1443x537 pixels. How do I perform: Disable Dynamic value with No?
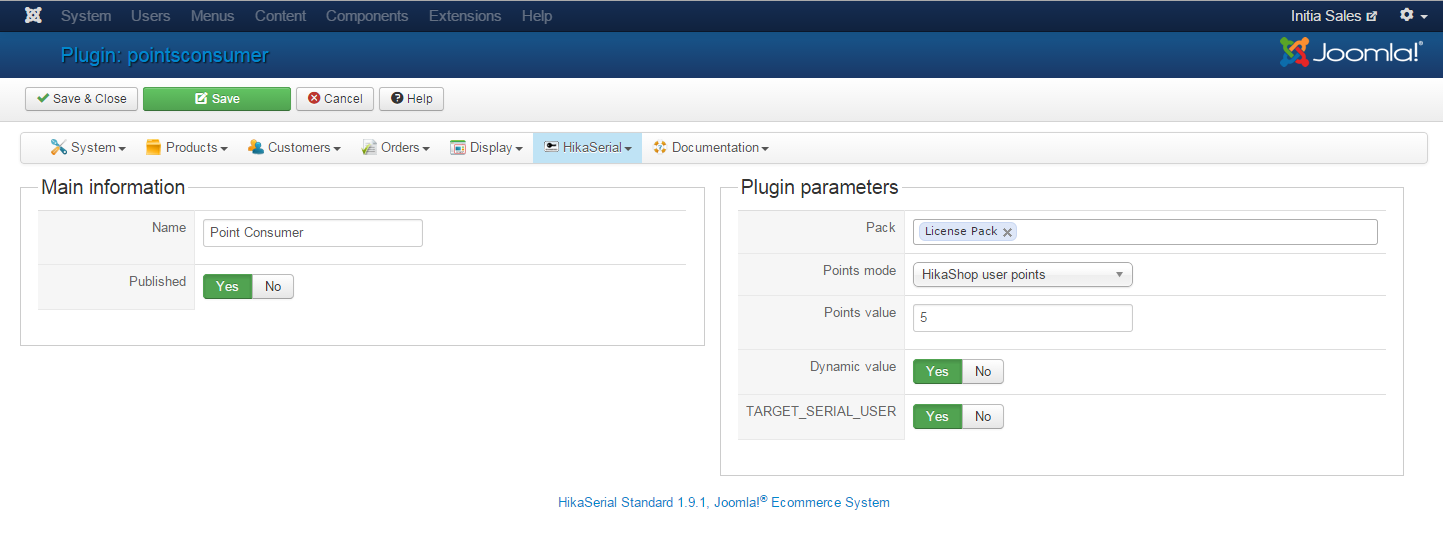(983, 372)
